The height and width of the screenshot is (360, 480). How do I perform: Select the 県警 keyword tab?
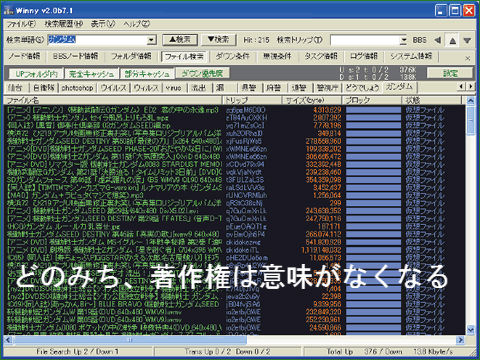249,88
